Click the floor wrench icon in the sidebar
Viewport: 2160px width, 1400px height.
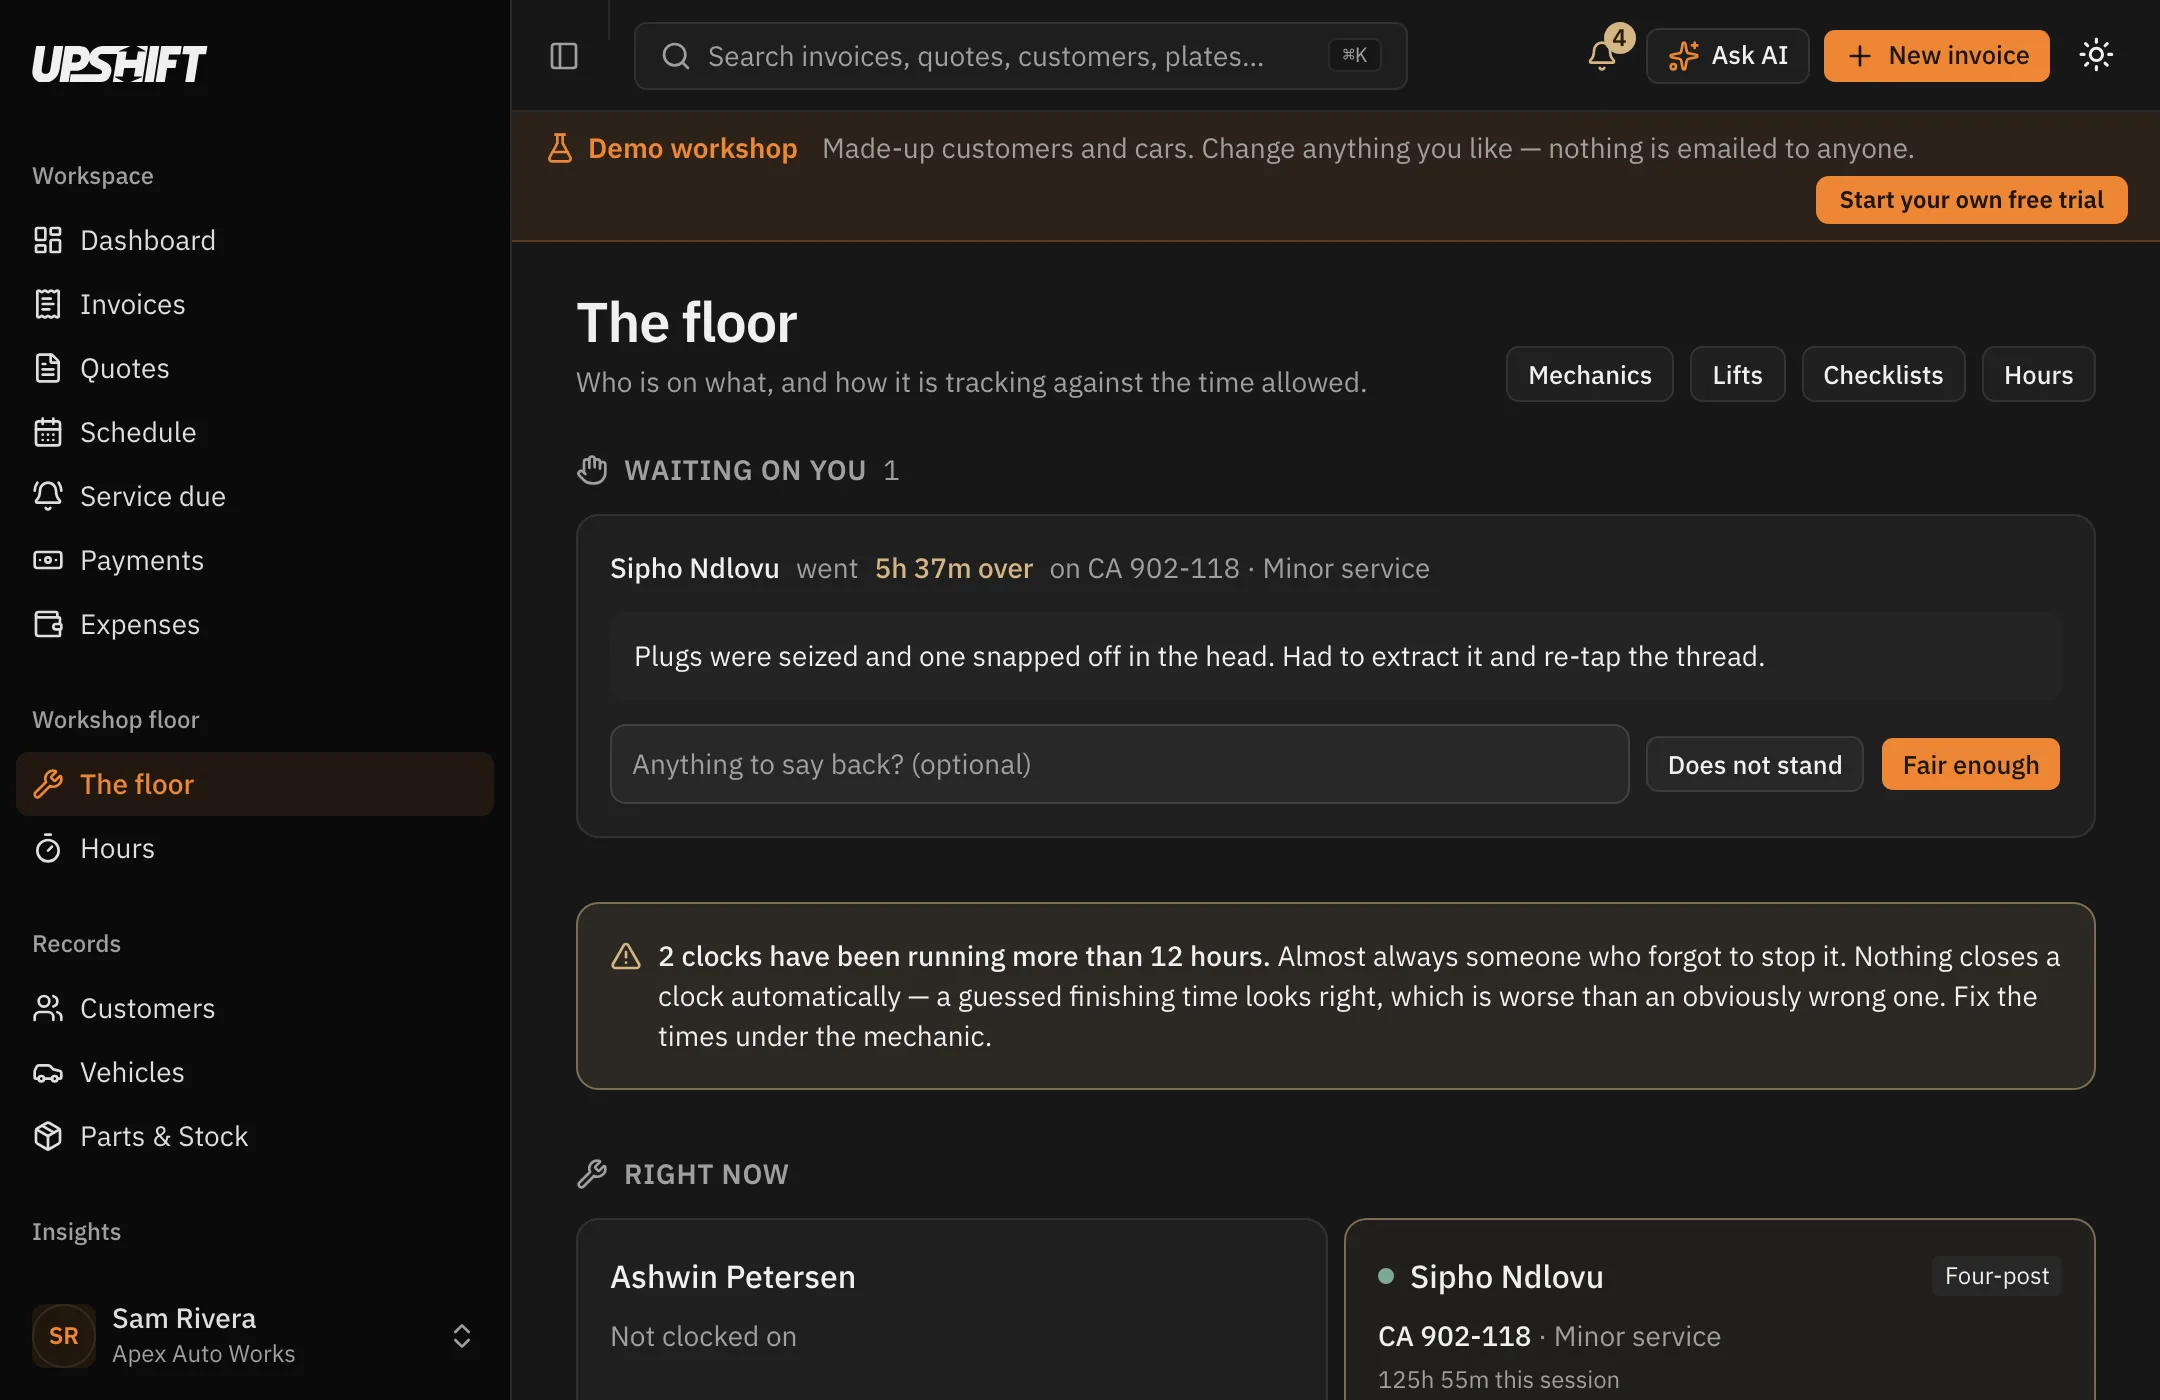point(48,784)
